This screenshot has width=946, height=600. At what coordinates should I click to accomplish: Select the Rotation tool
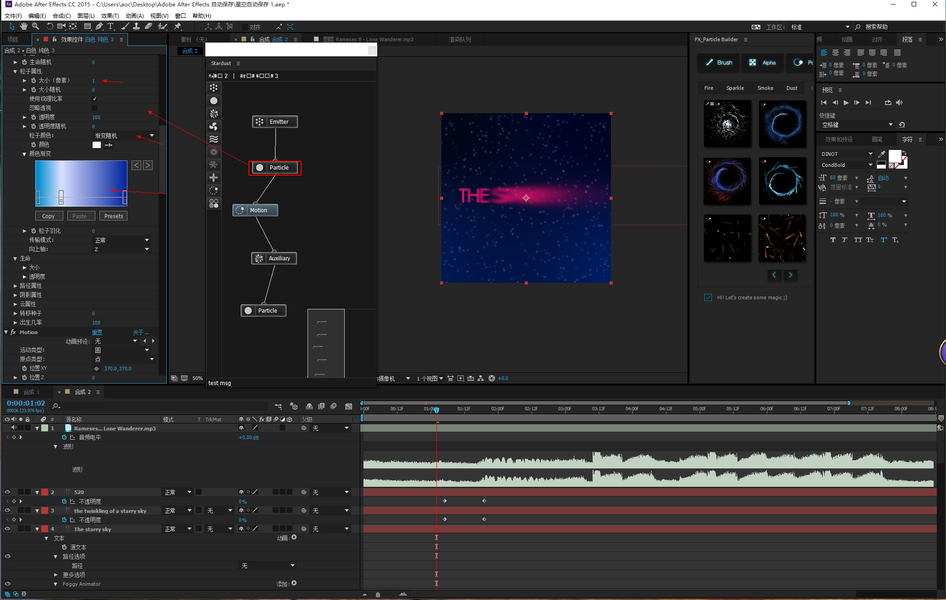click(x=49, y=27)
